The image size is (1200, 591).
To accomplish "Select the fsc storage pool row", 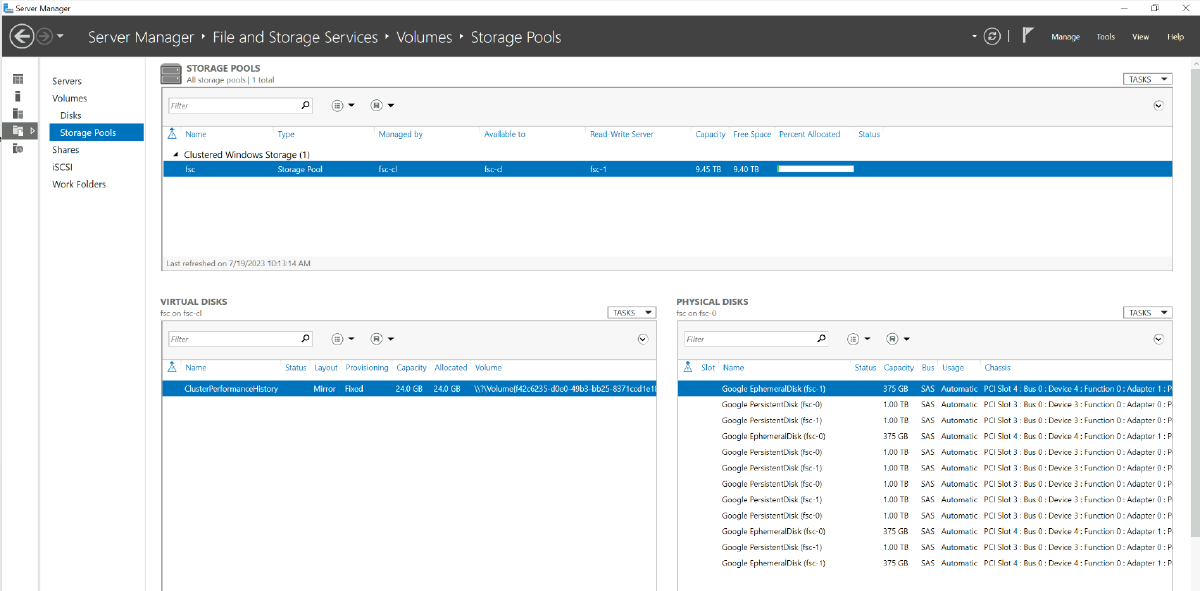I will point(400,169).
